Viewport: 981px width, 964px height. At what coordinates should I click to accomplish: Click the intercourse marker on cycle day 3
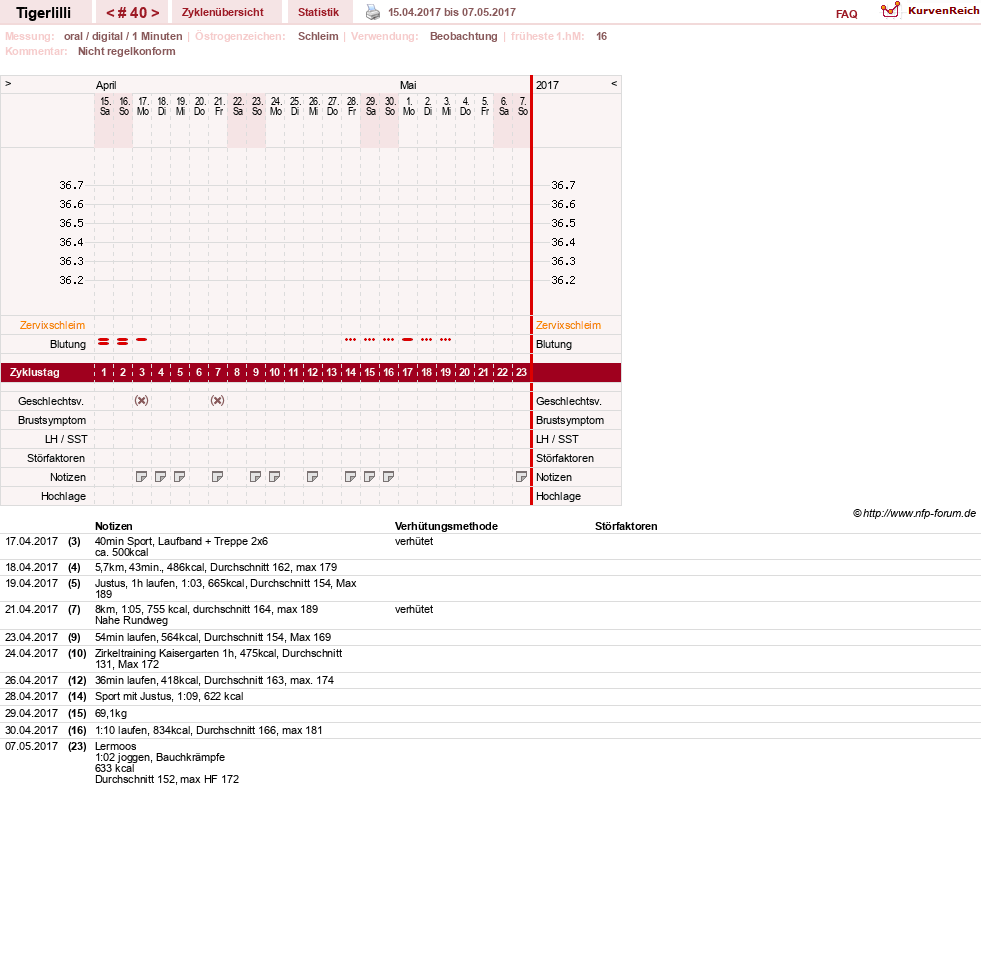coord(141,400)
